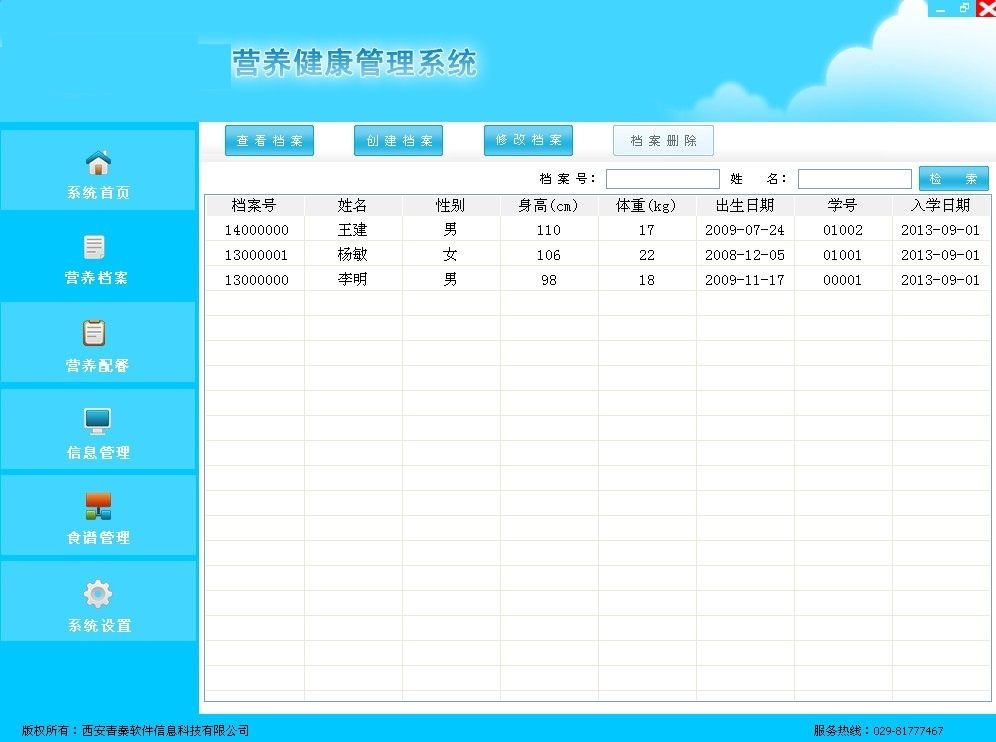Focus the 档案号 input field
The width and height of the screenshot is (996, 742).
pyautogui.click(x=662, y=179)
